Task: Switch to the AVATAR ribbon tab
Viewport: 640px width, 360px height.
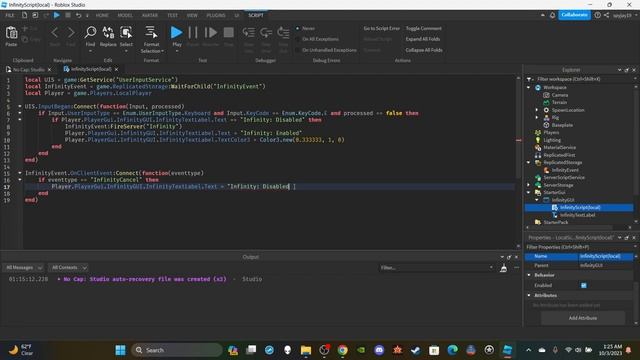Action: [150, 15]
